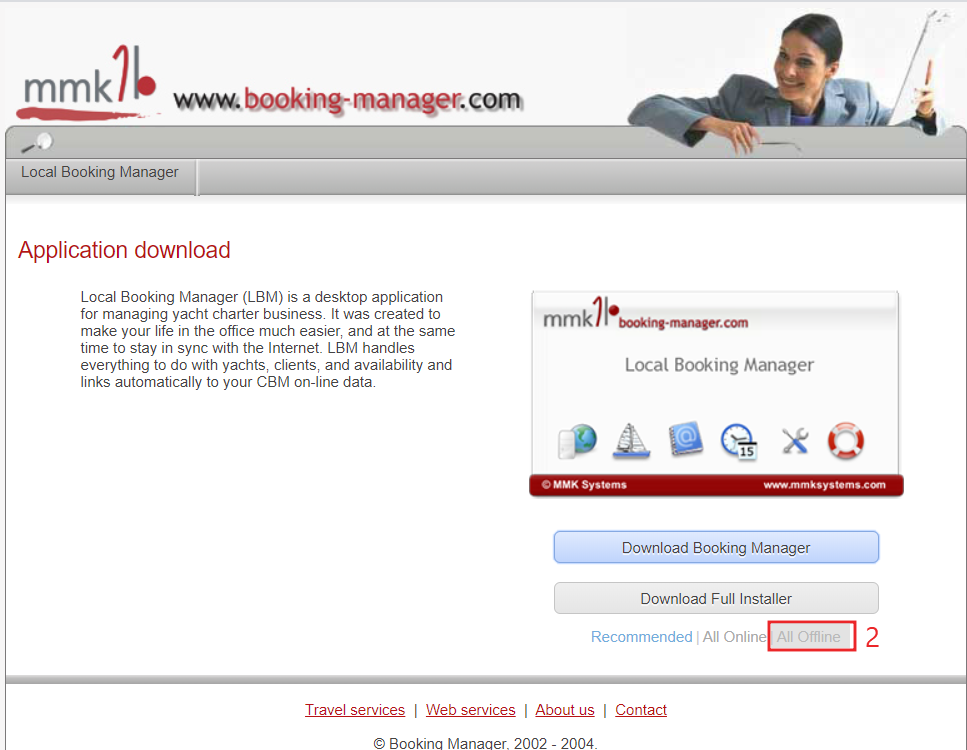The image size is (967, 750).
Task: Select the Recommended download option
Action: (641, 637)
